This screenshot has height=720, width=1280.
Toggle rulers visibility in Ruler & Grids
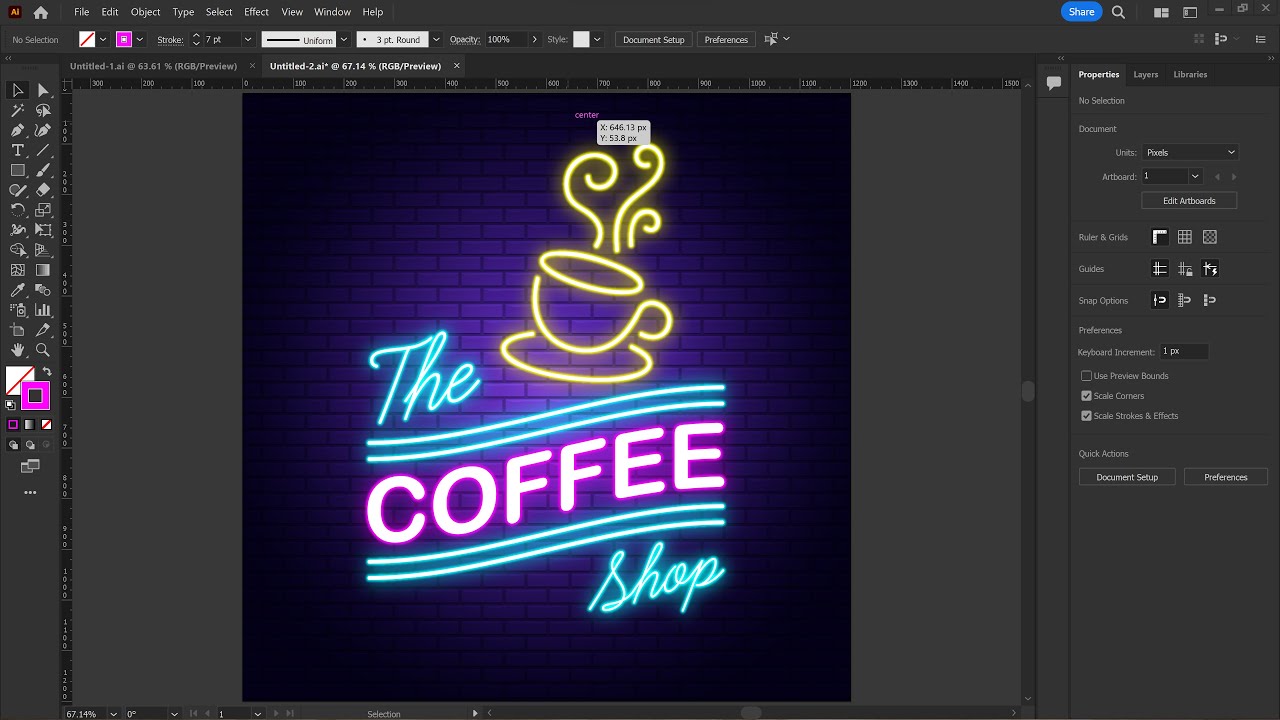[x=1160, y=237]
